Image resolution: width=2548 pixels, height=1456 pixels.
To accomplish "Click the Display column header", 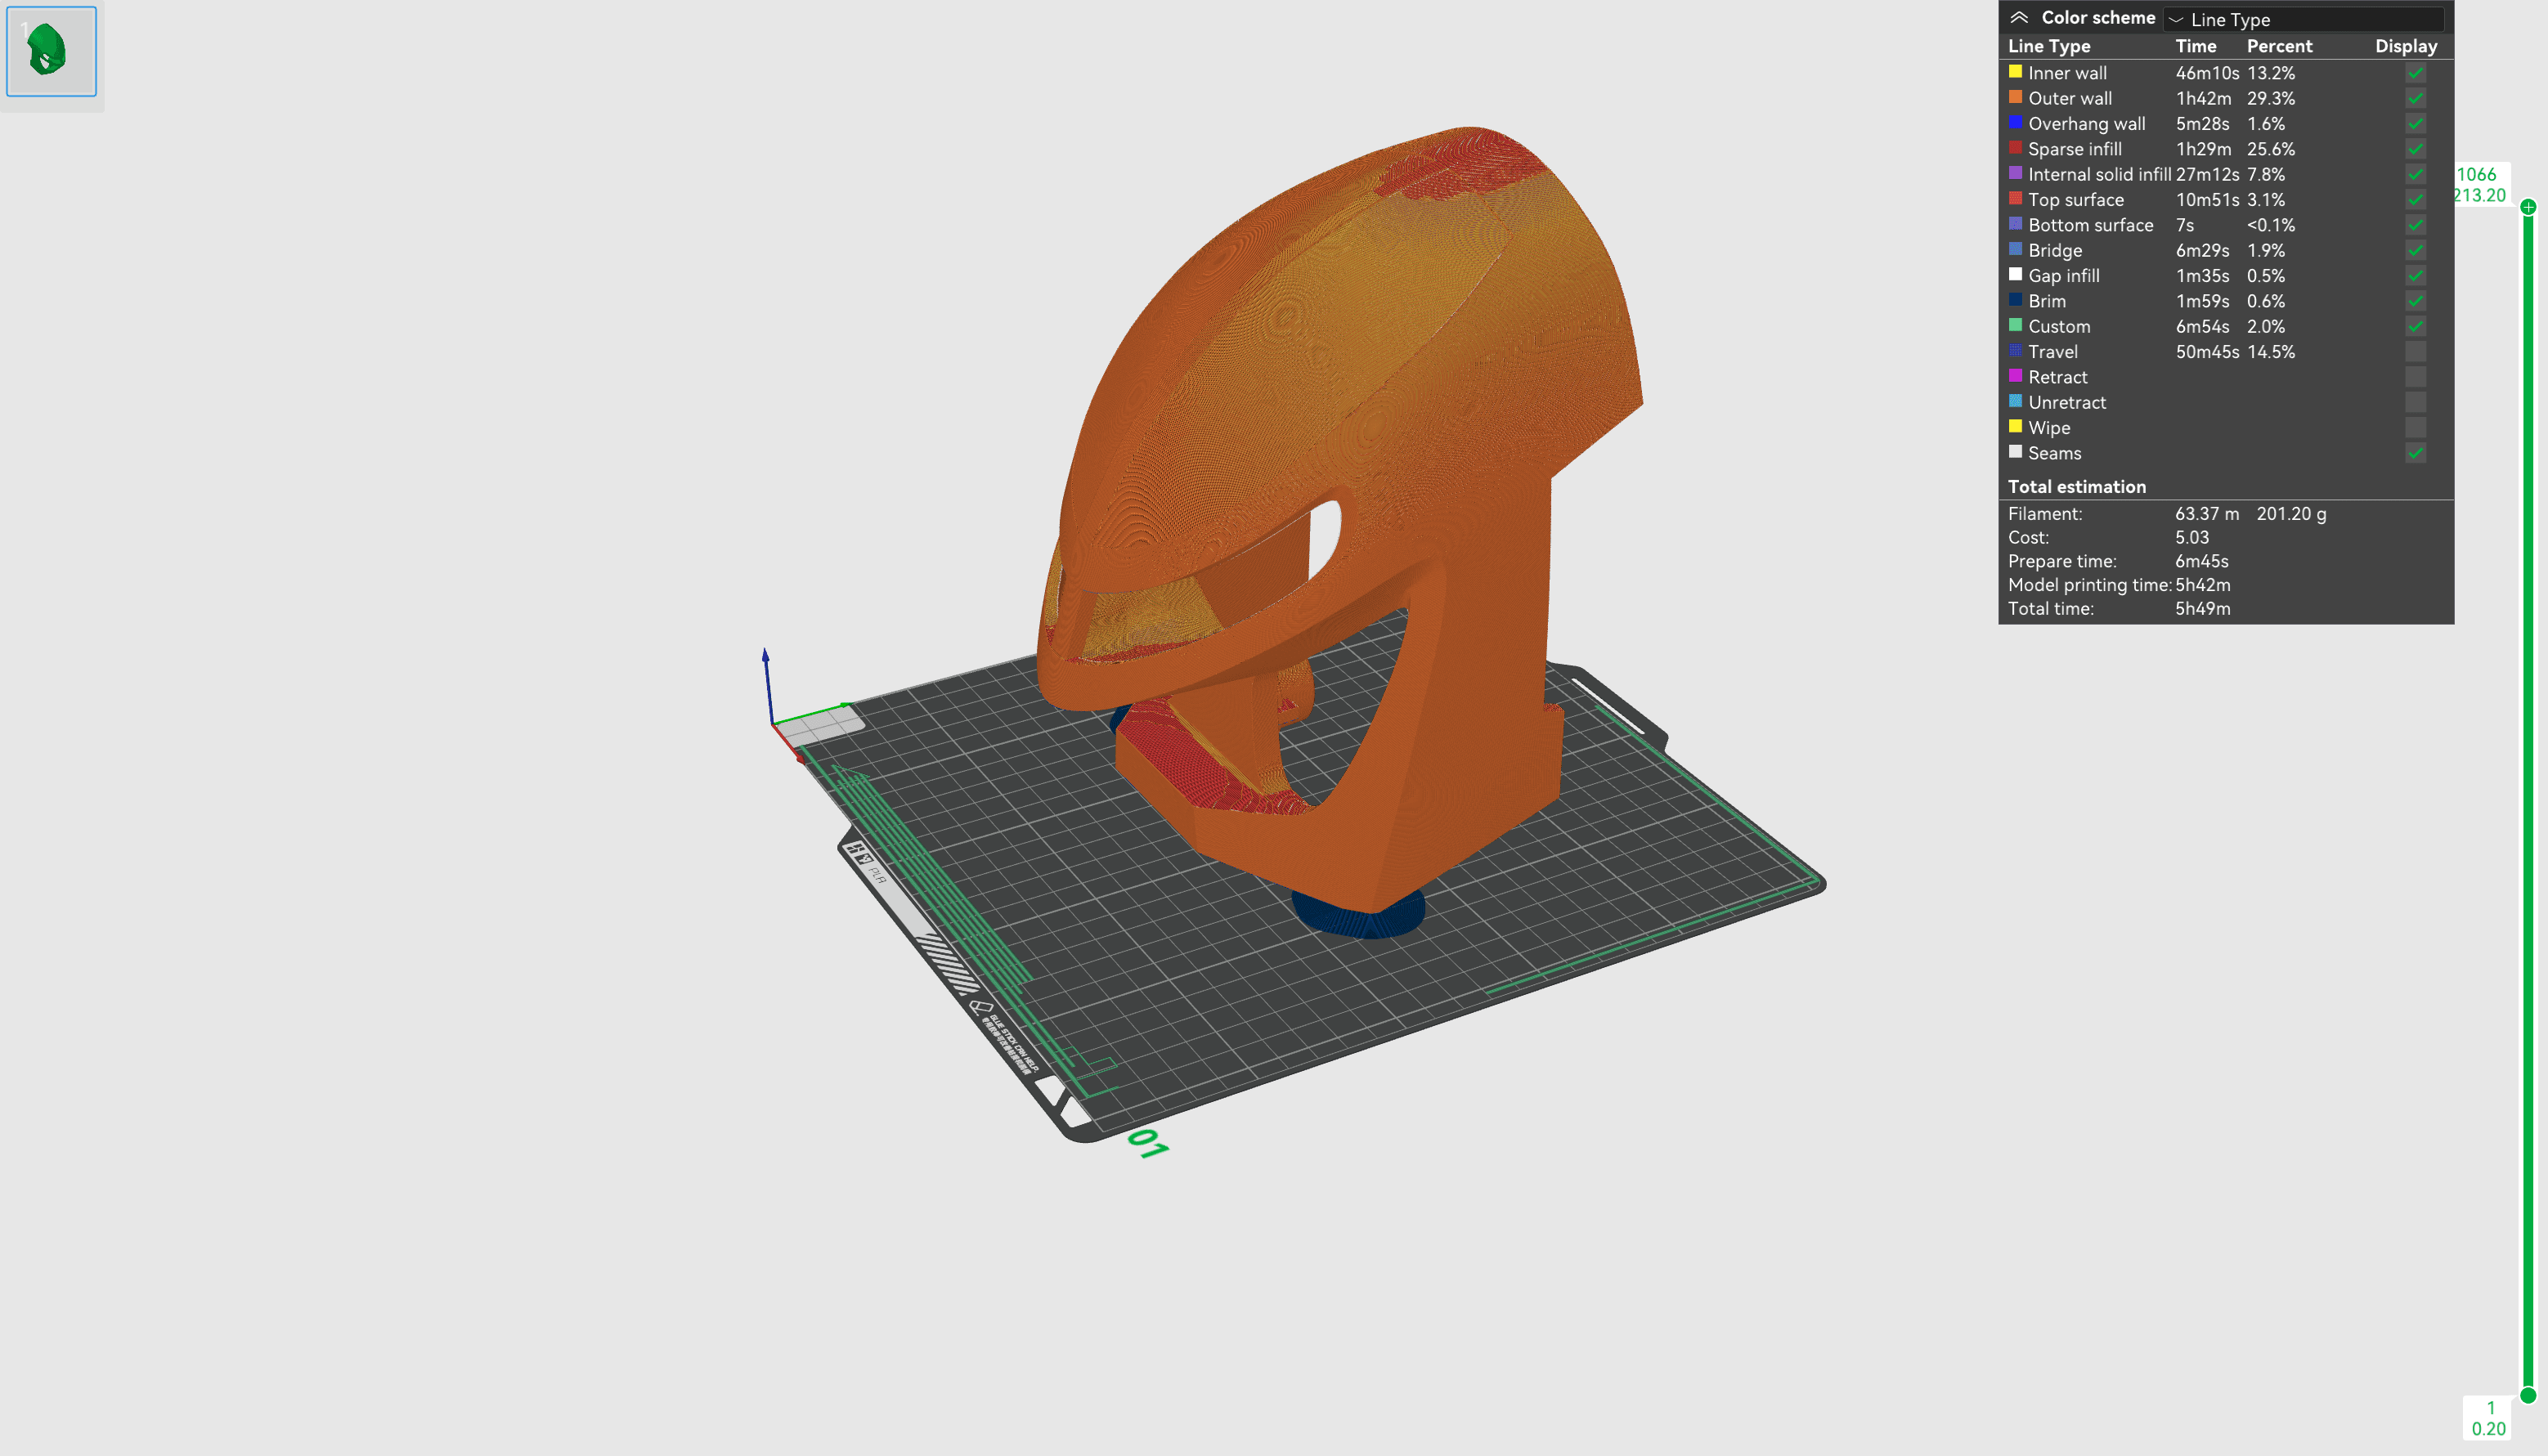I will (2405, 46).
